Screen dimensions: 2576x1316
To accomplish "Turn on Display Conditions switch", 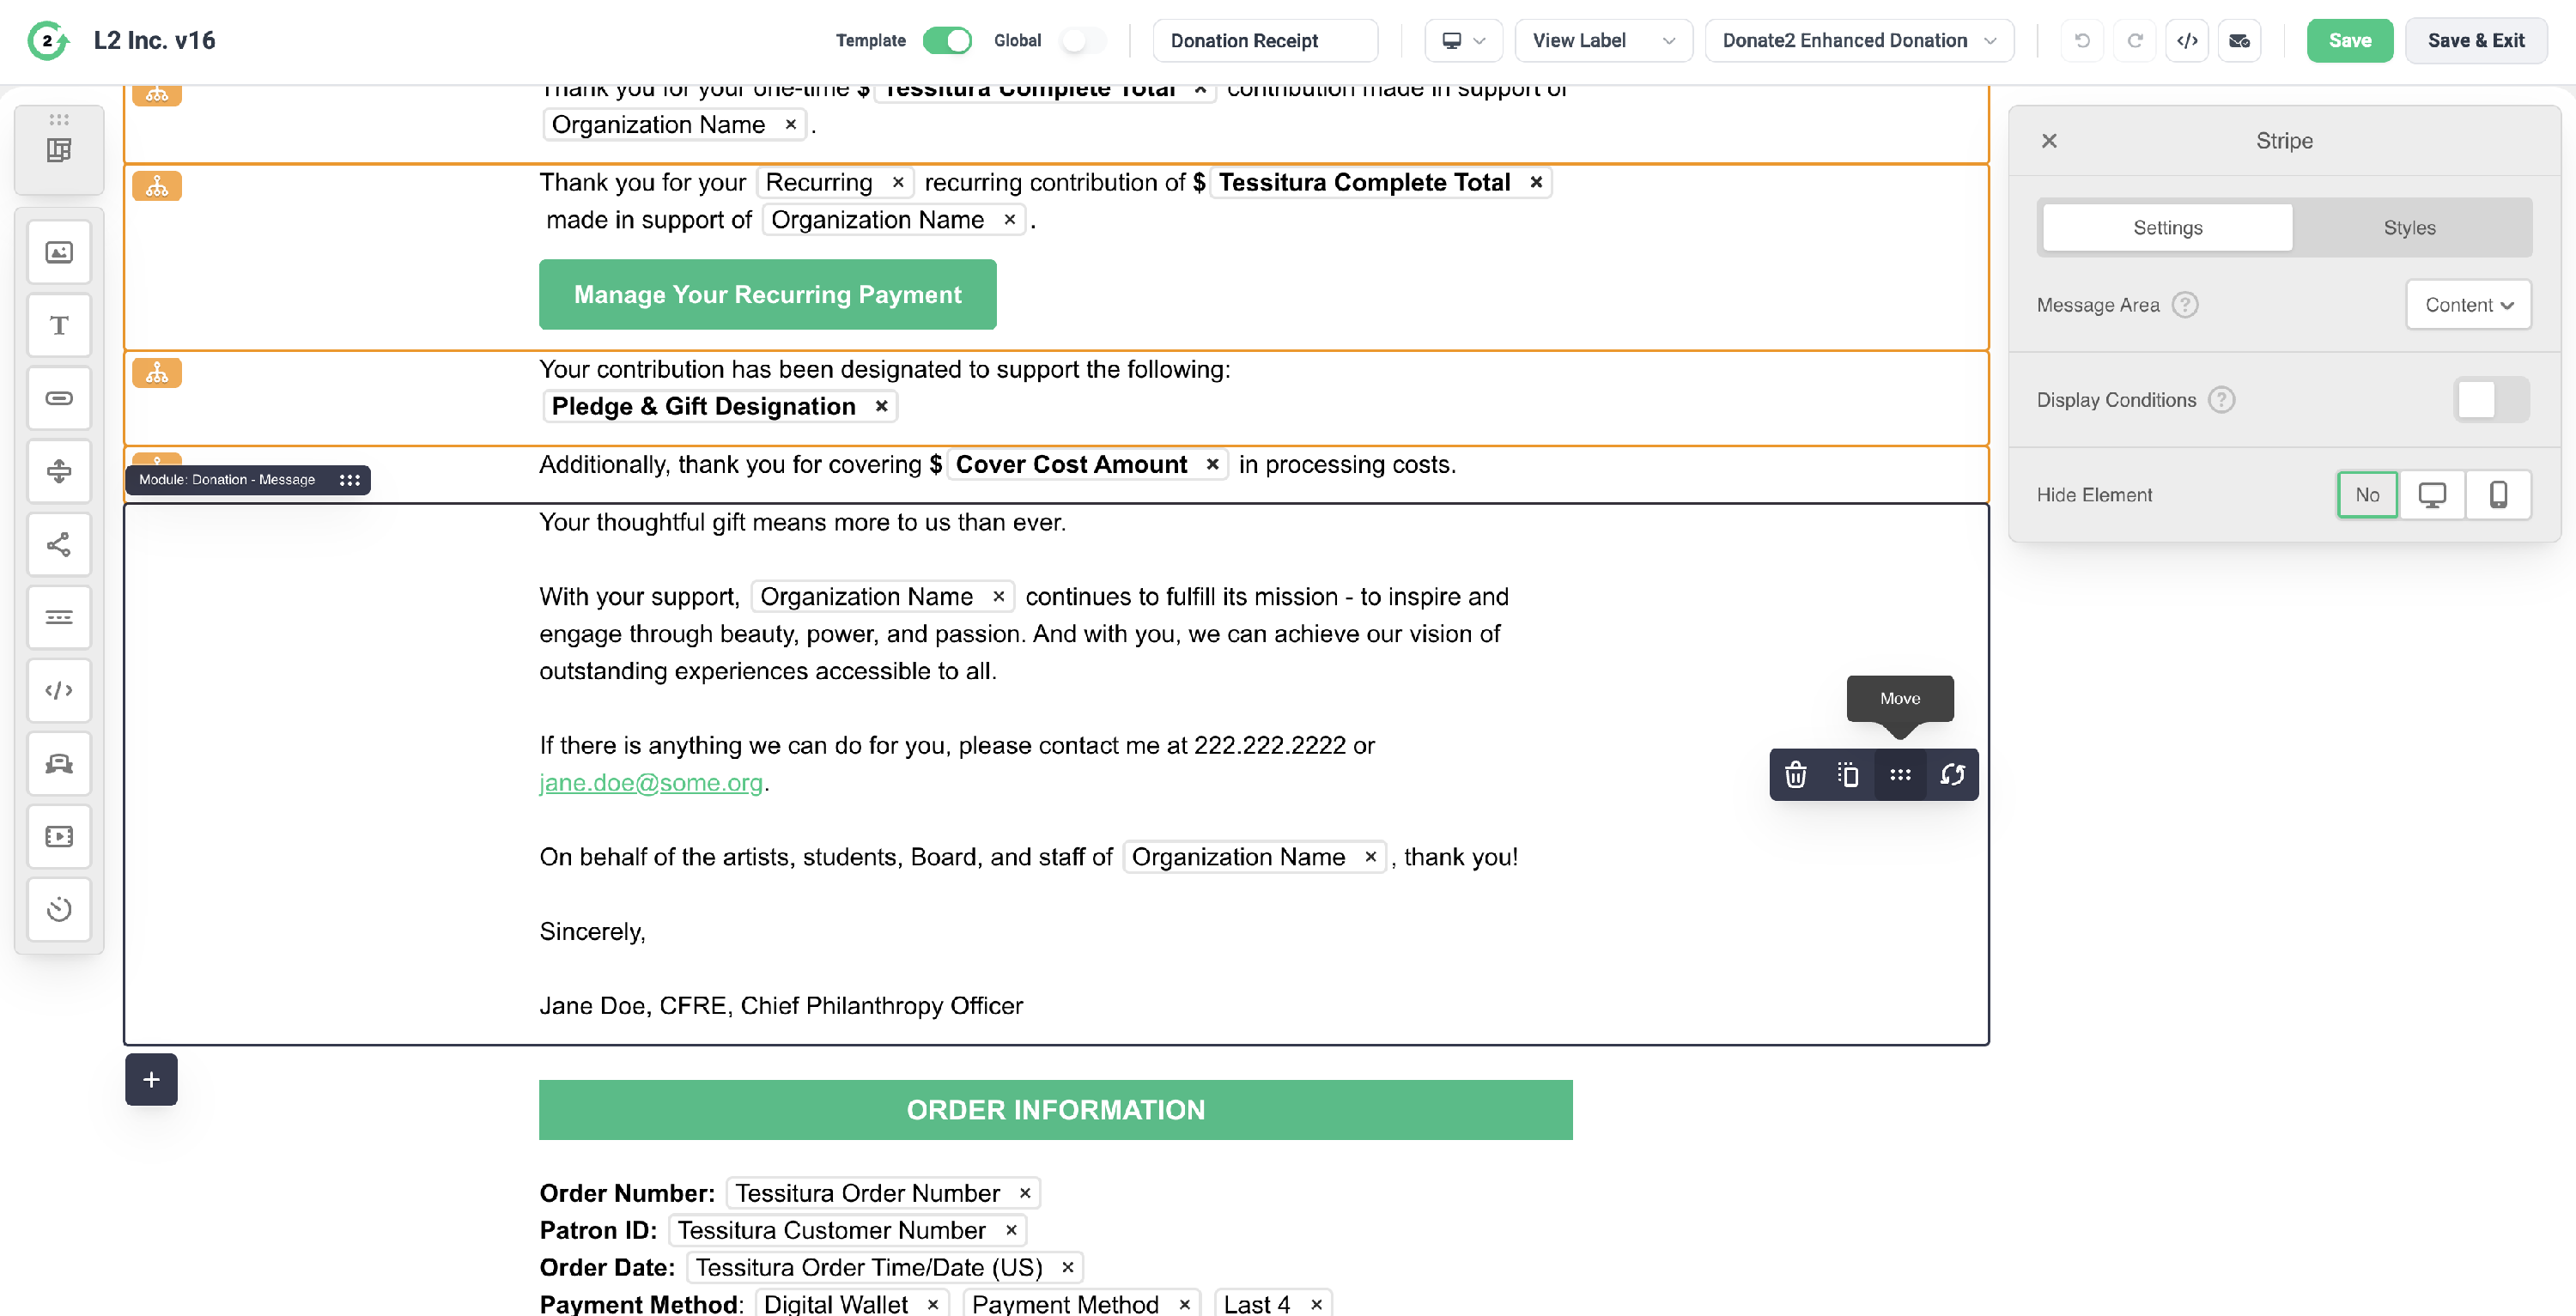I will coord(2491,400).
